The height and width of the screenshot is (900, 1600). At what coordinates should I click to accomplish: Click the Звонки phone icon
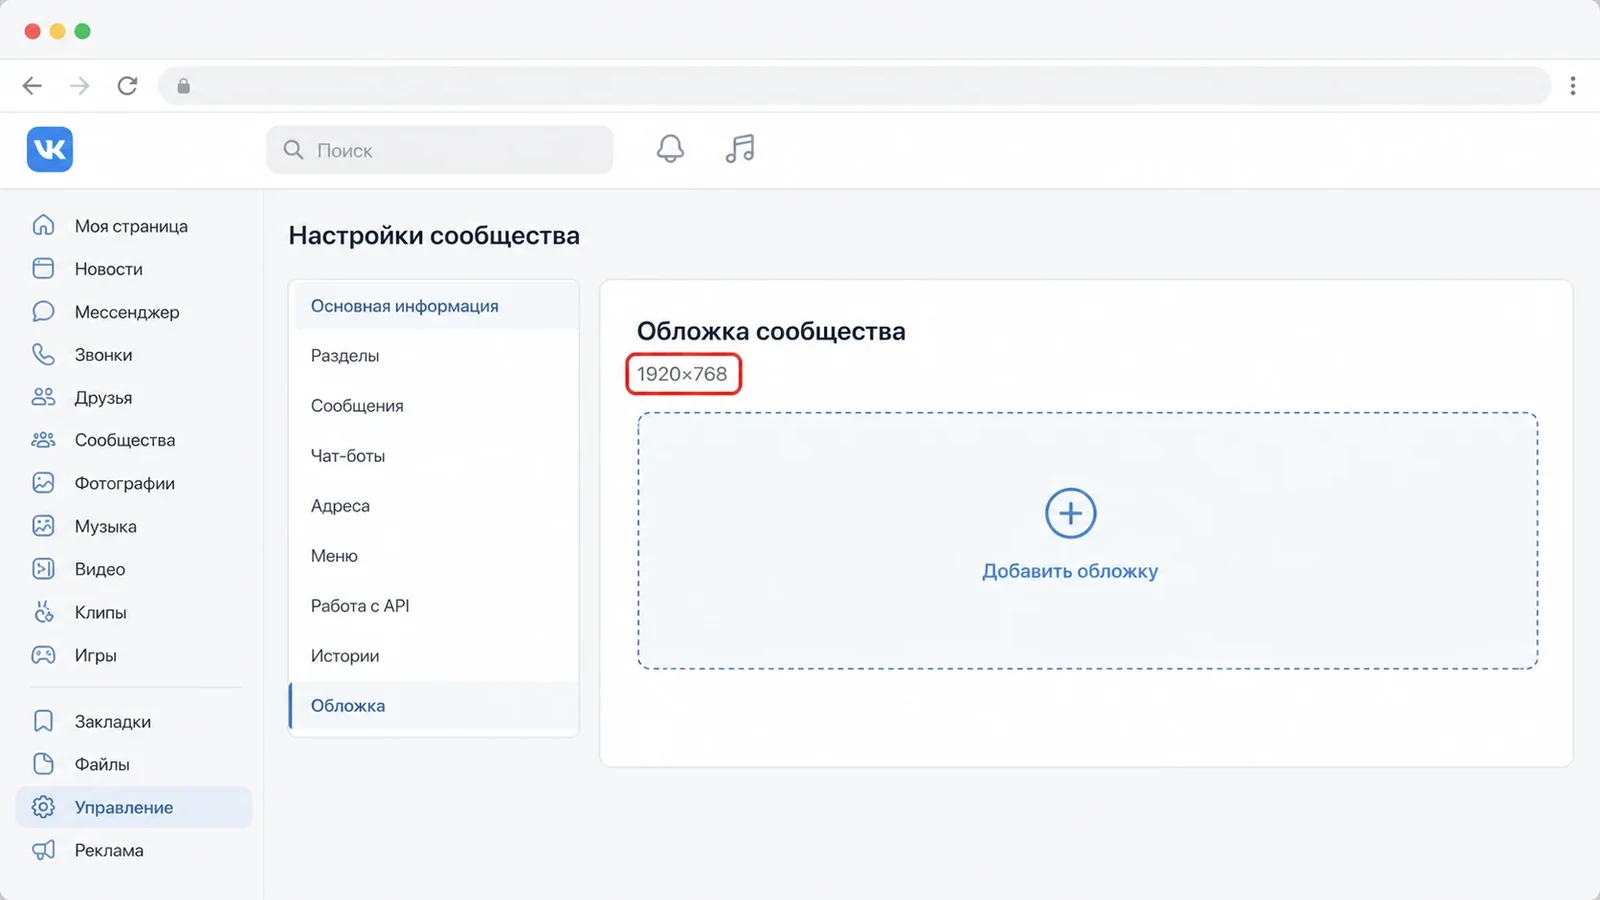(43, 354)
